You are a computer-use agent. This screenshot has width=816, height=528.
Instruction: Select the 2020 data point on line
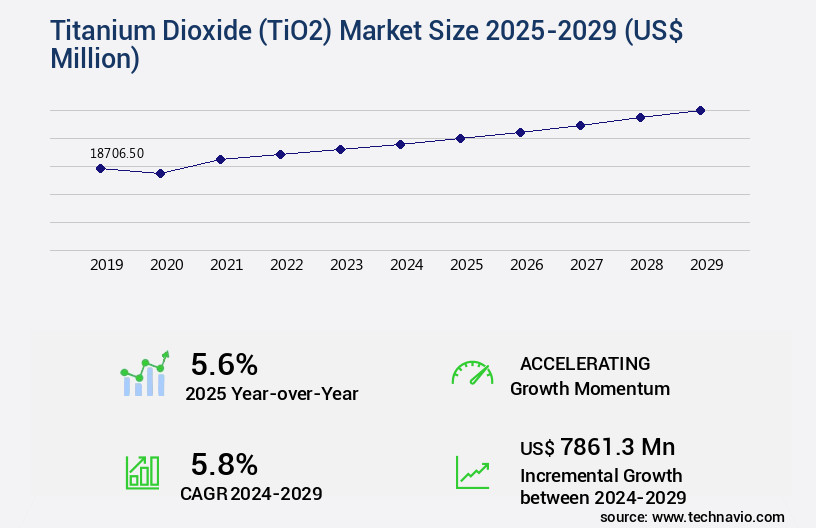[x=160, y=173]
